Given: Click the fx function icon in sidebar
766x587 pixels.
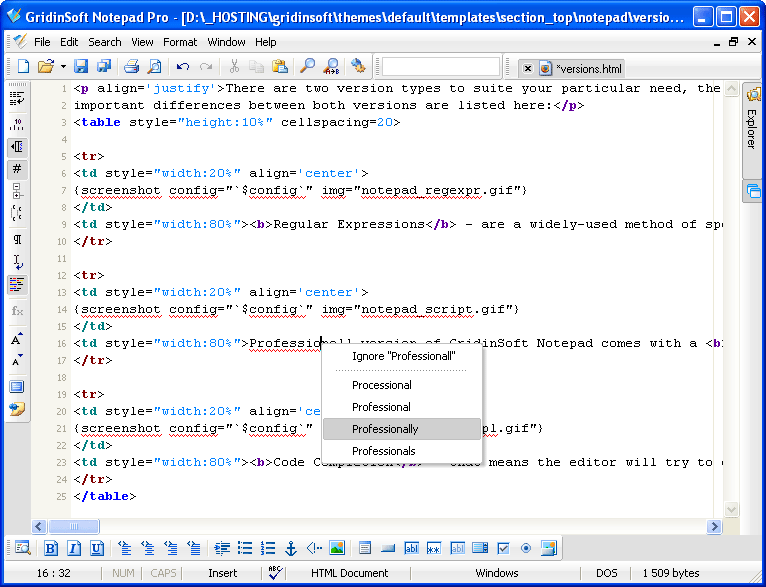Looking at the screenshot, I should click(17, 311).
